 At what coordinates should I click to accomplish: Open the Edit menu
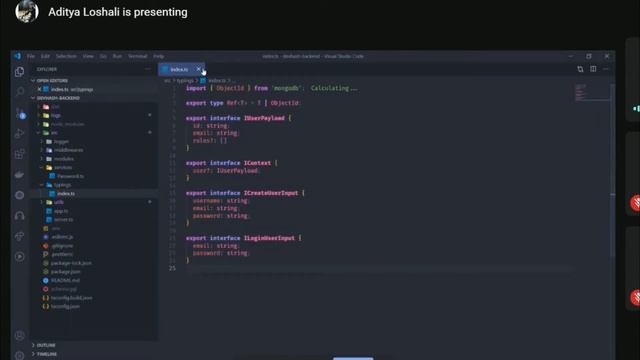pyautogui.click(x=45, y=56)
